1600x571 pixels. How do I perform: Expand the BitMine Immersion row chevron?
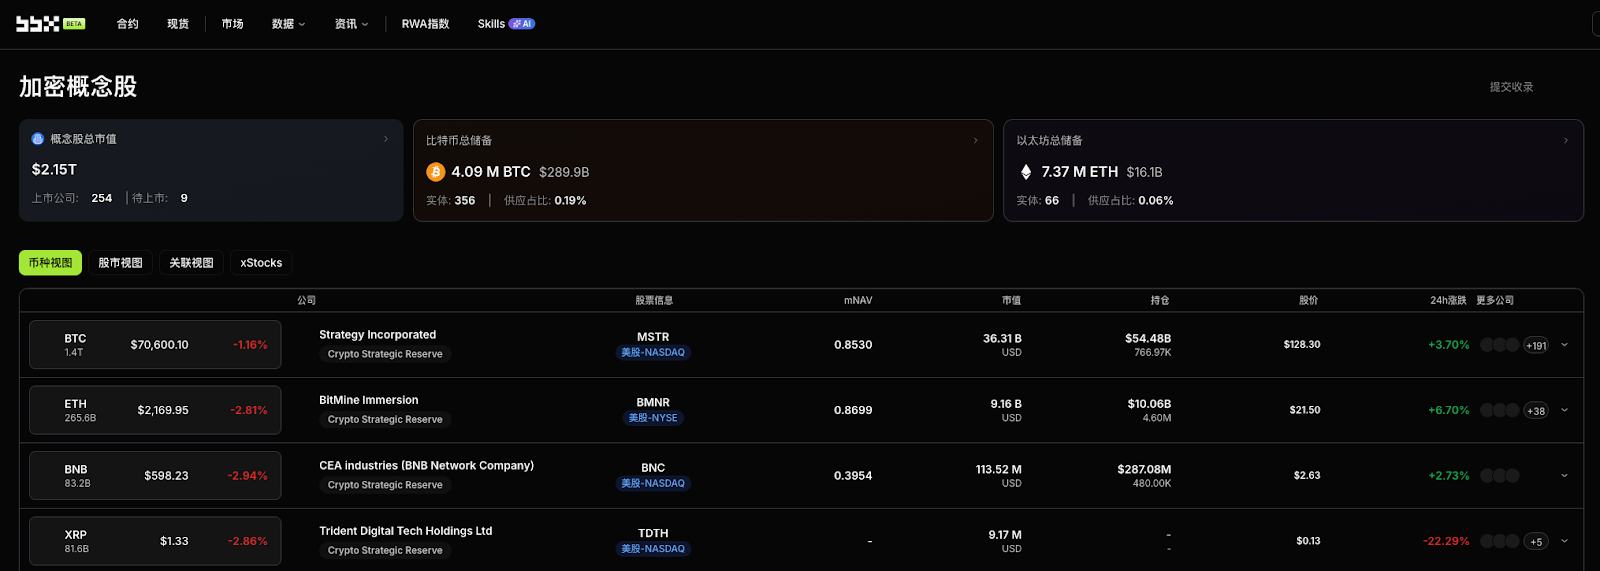(x=1565, y=410)
